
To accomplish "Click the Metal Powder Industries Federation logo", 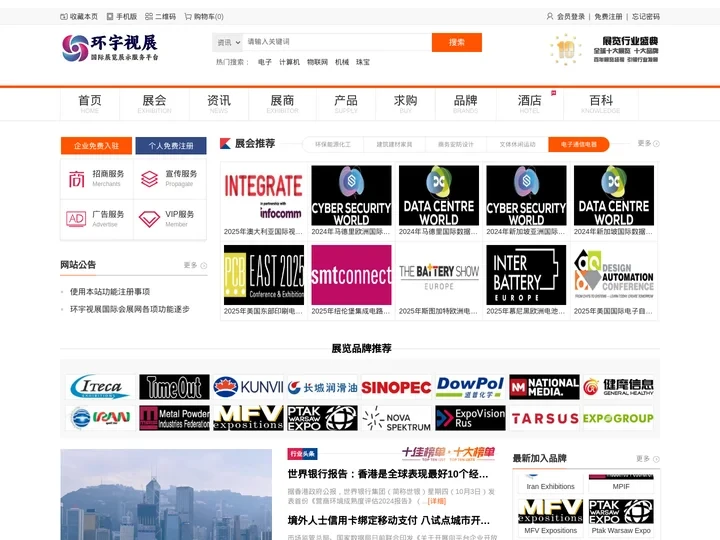I will (174, 418).
